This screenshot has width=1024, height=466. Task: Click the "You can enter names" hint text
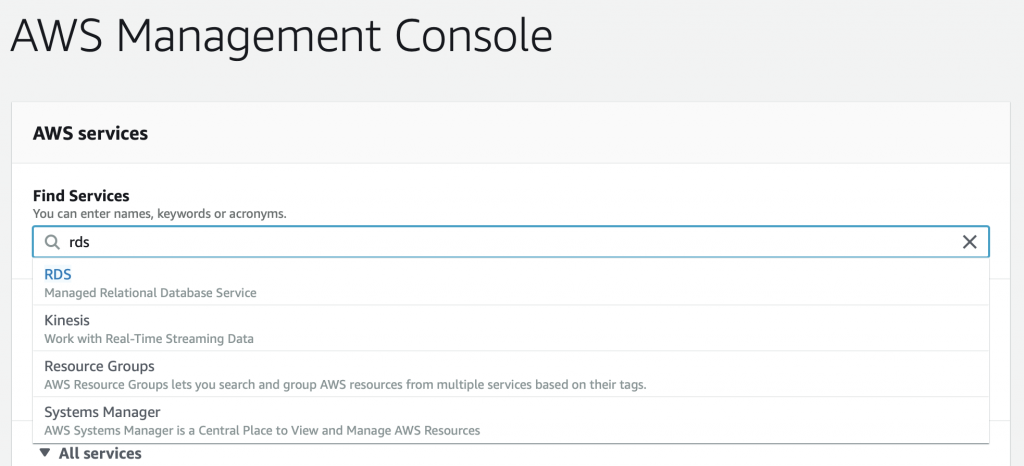159,213
